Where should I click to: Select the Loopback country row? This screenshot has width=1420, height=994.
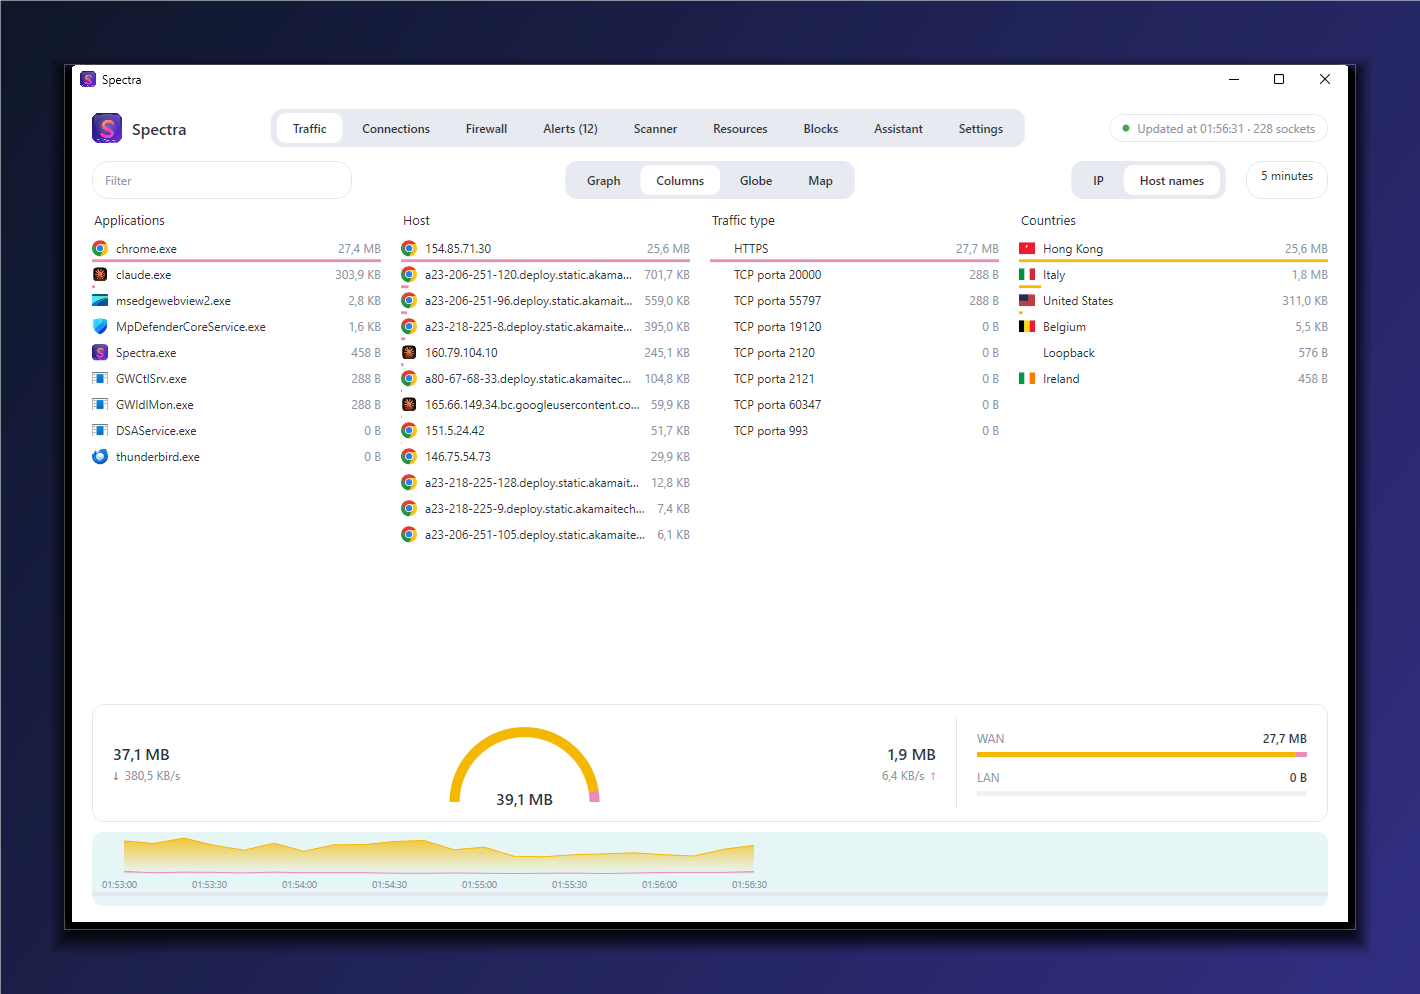[1173, 353]
